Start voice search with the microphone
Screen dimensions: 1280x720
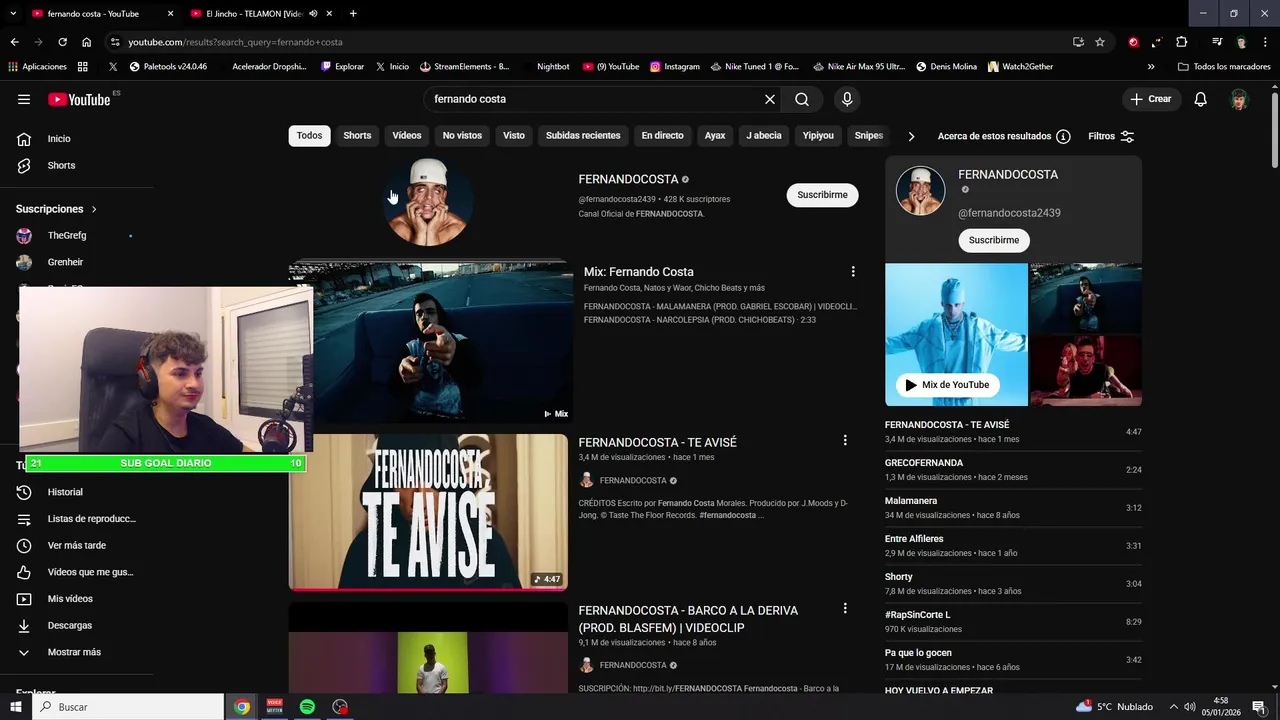[847, 99]
